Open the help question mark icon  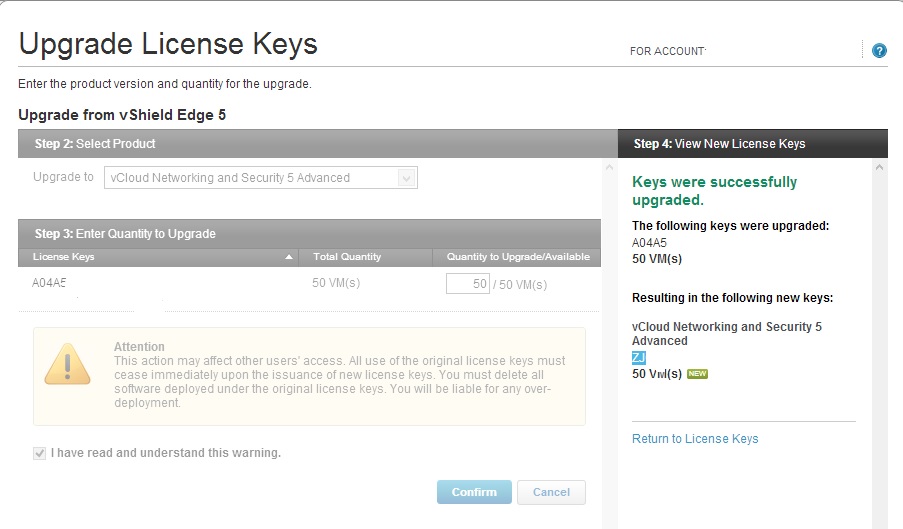[x=879, y=51]
